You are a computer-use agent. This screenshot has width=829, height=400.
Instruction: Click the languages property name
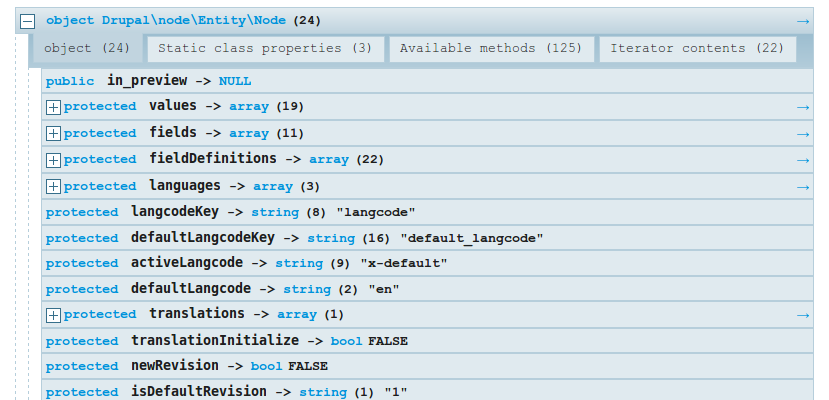tap(185, 185)
